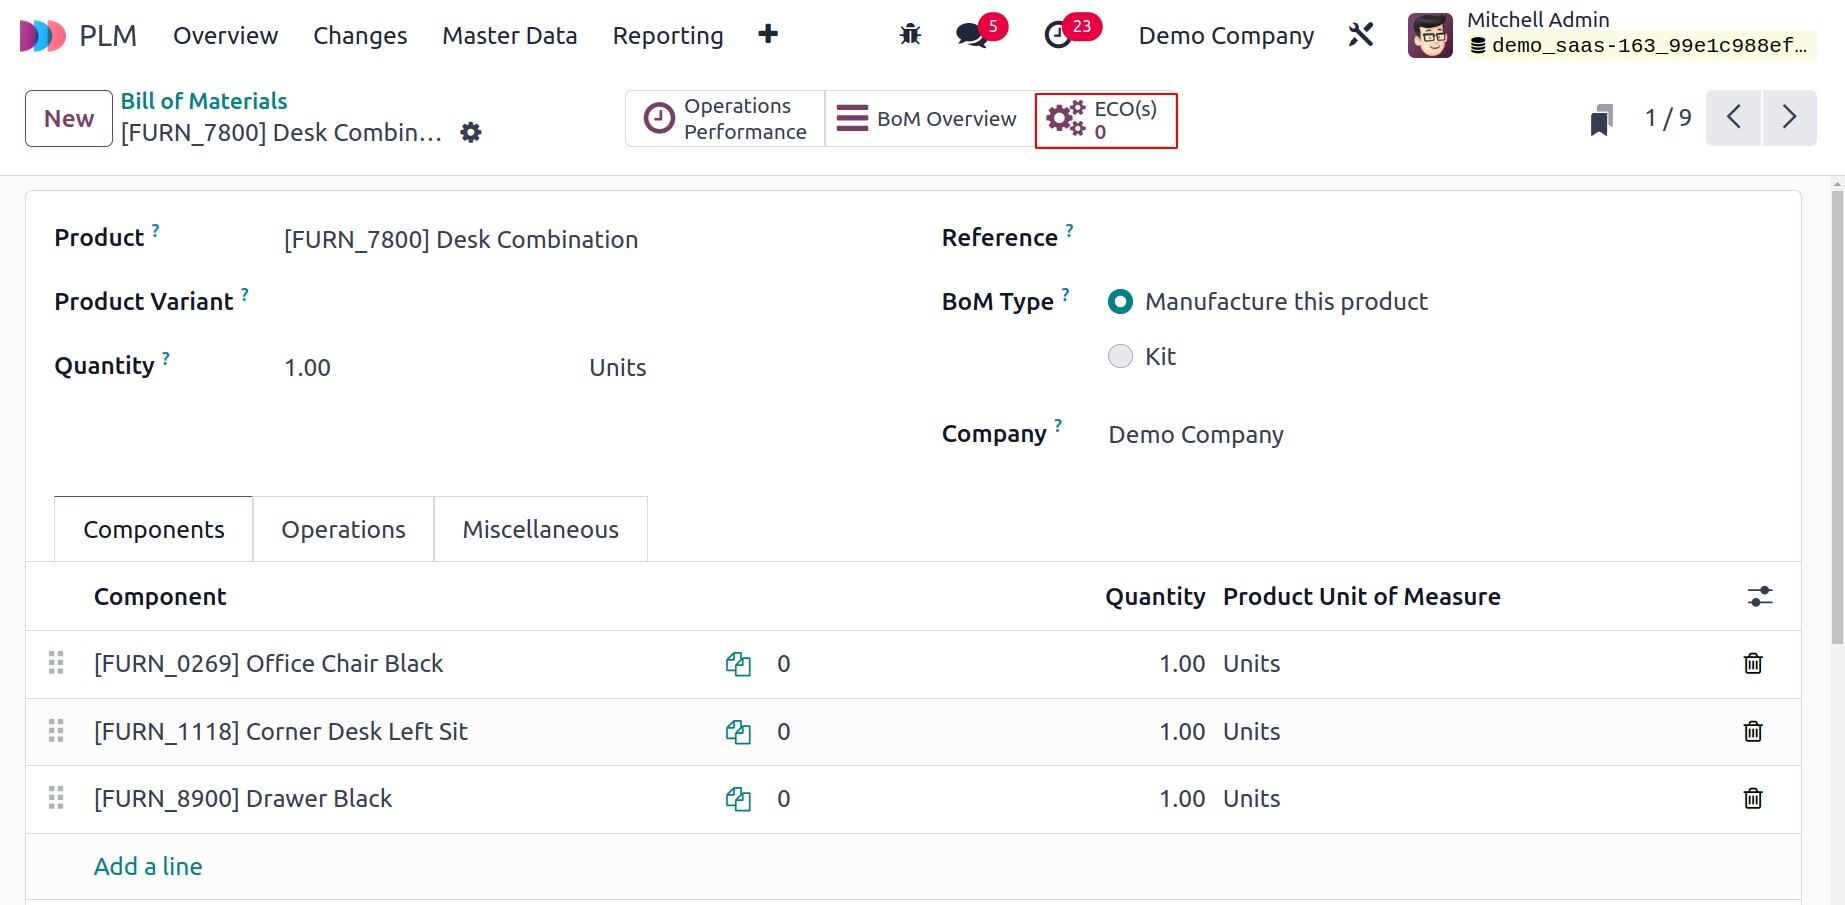Image resolution: width=1845 pixels, height=905 pixels.
Task: Click the Component column header
Action: 160,597
